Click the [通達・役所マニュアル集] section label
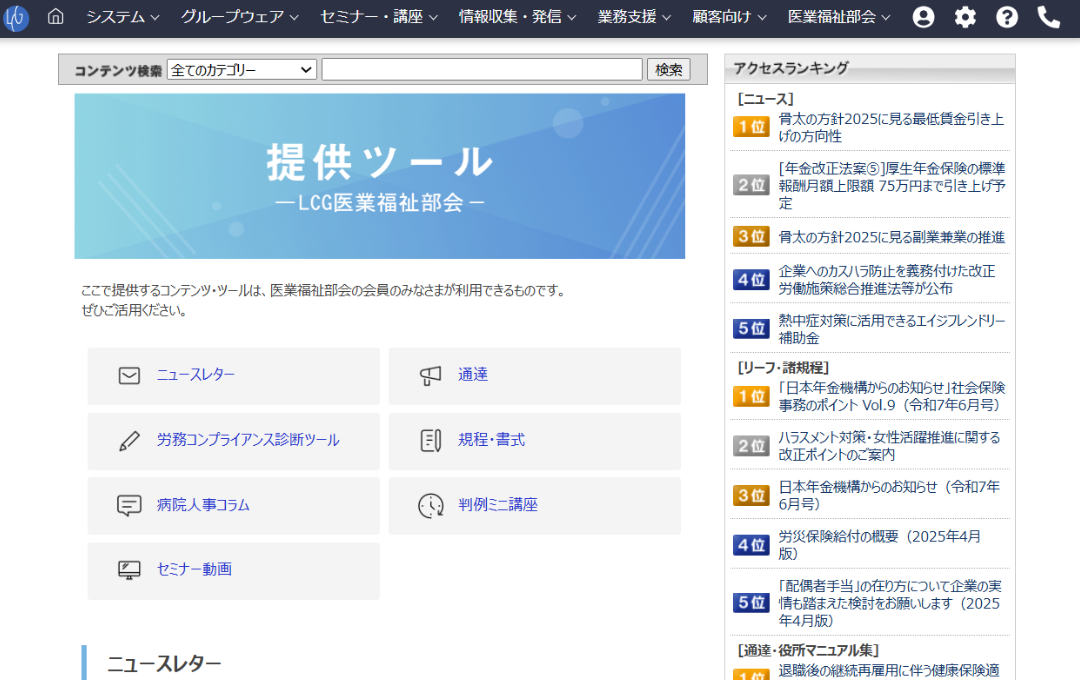The image size is (1080, 680). [807, 650]
